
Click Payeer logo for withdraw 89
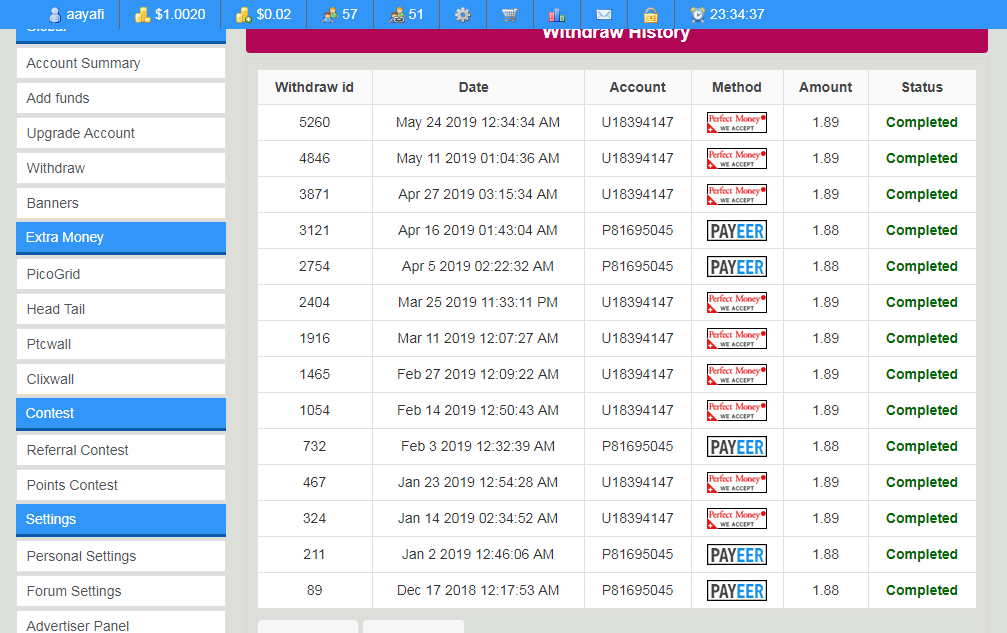pos(737,590)
